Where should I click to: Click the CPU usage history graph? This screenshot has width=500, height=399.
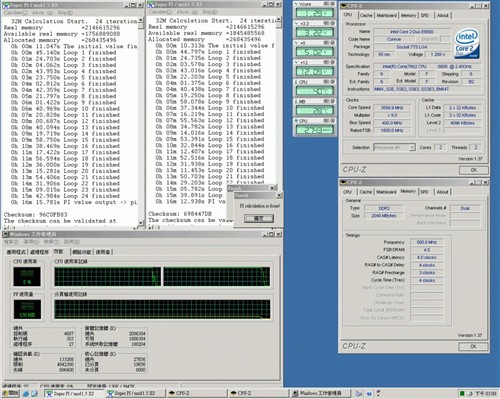[x=162, y=276]
